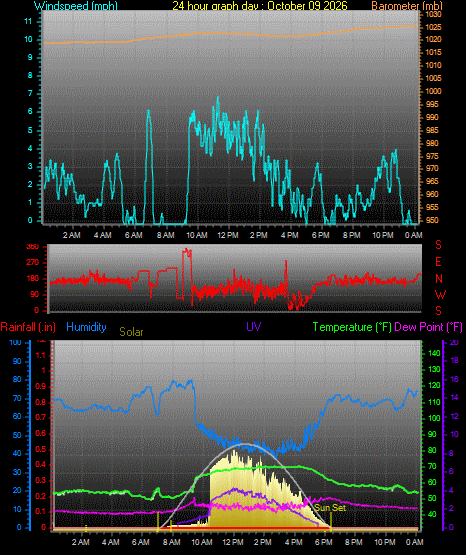Click the 100 humidity axis value
The image size is (466, 555).
(16, 343)
